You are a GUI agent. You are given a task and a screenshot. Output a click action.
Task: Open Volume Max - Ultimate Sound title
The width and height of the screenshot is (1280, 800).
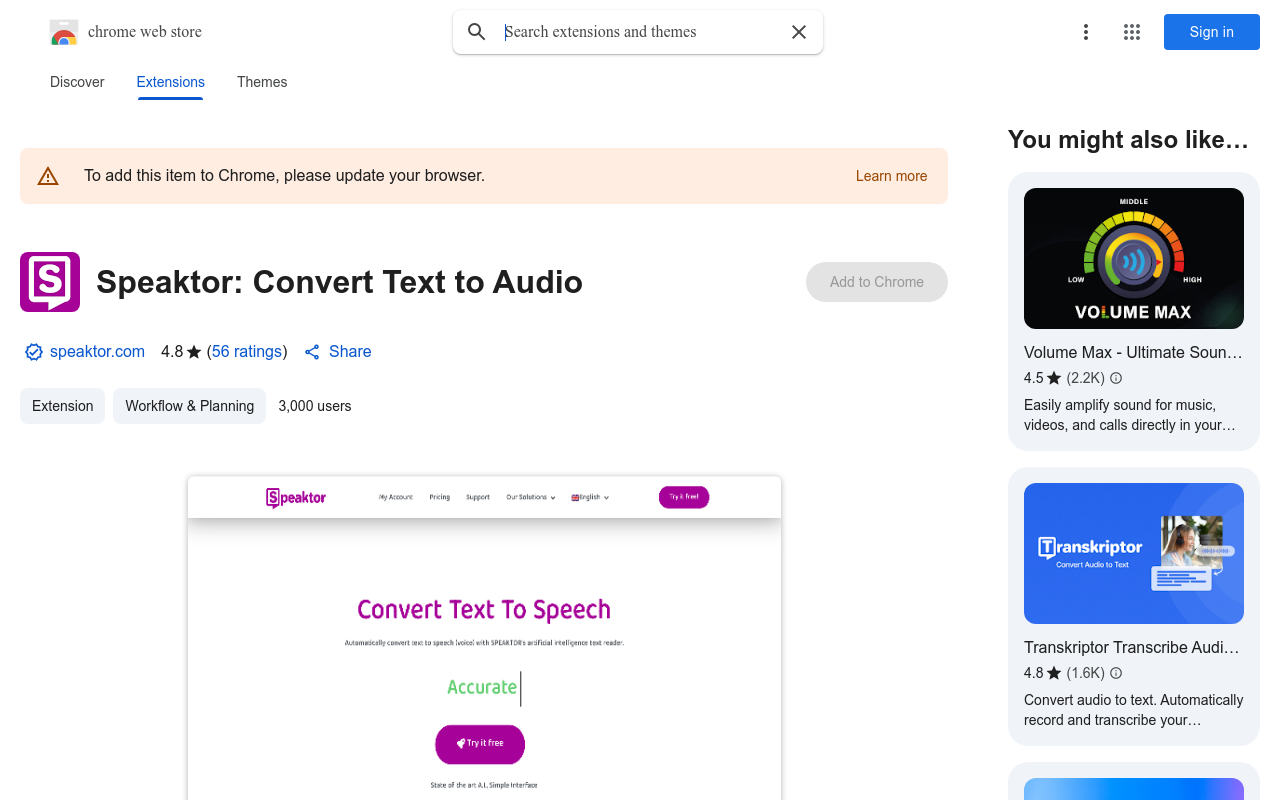pyautogui.click(x=1134, y=352)
